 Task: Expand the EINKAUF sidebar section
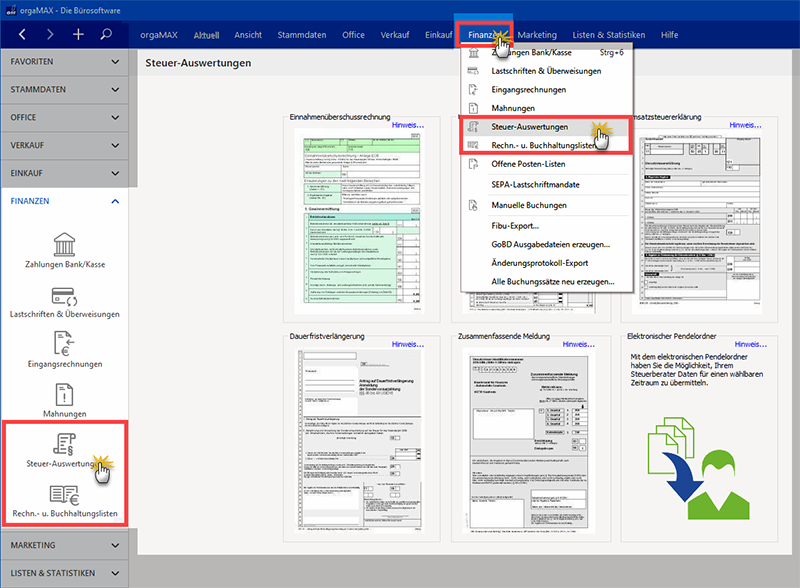pos(65,174)
